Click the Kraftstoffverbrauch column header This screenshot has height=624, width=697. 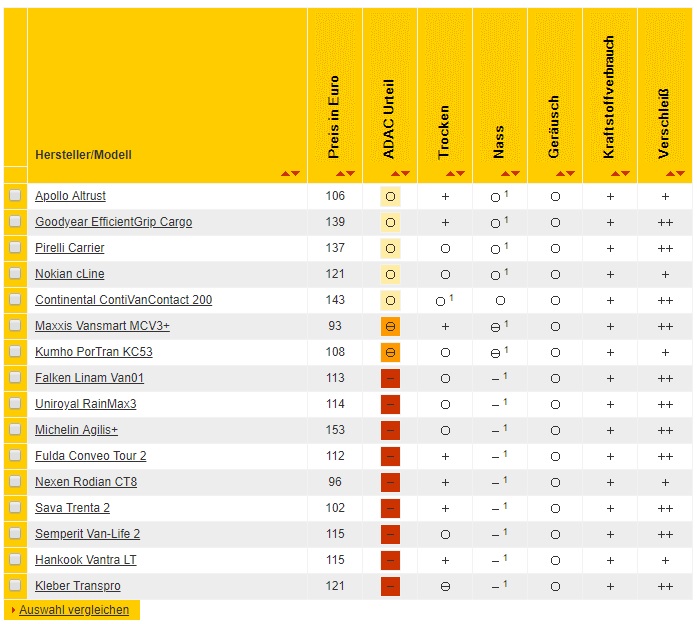[x=609, y=97]
